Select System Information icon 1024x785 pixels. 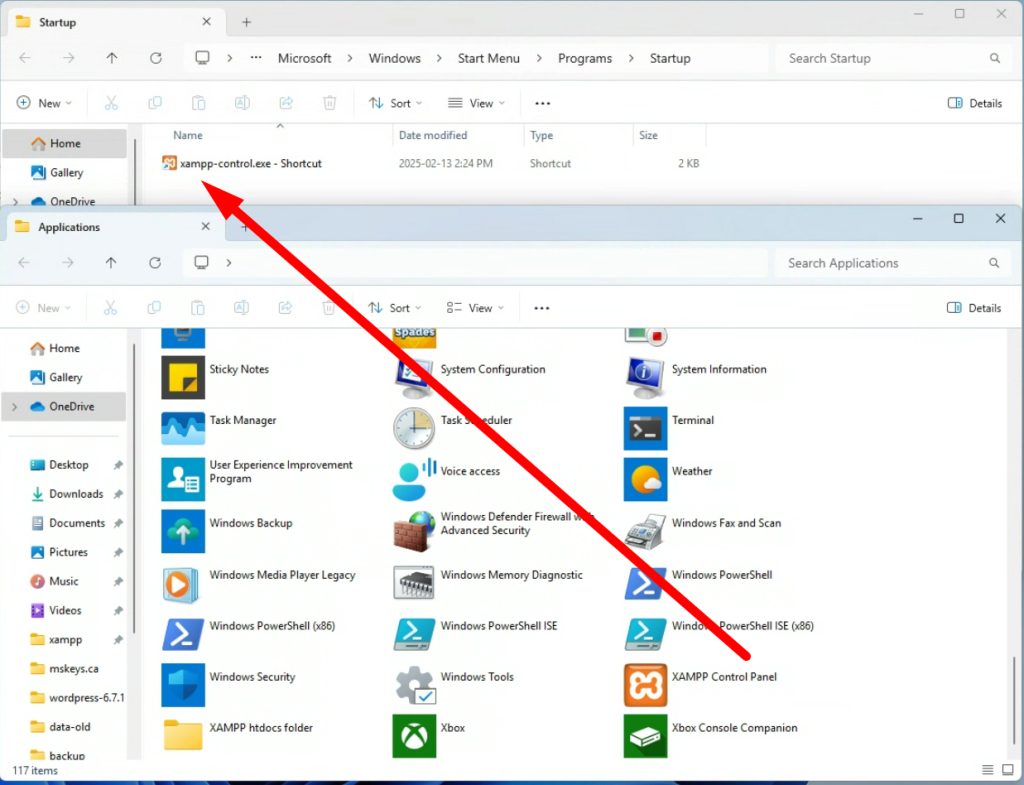tap(645, 377)
